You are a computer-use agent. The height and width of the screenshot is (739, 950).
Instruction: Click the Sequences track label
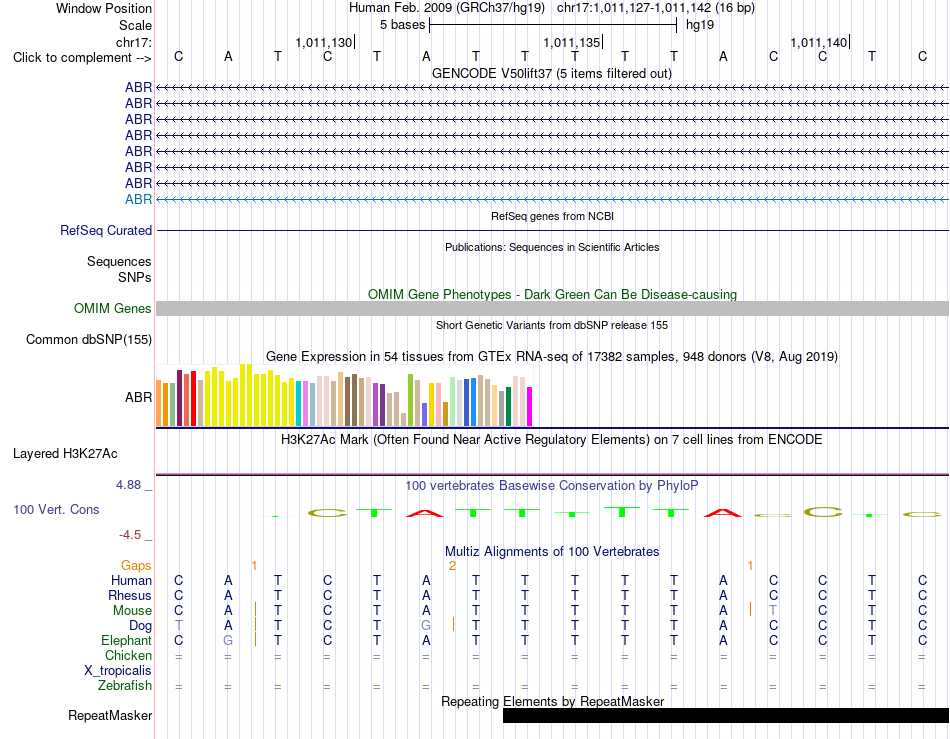click(x=119, y=261)
